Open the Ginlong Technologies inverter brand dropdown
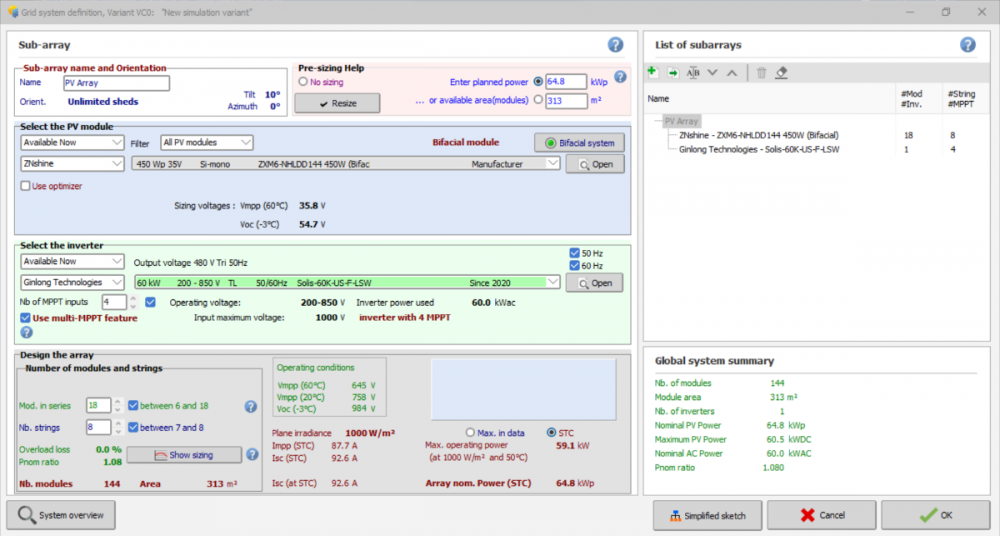This screenshot has width=1000, height=536. click(72, 283)
